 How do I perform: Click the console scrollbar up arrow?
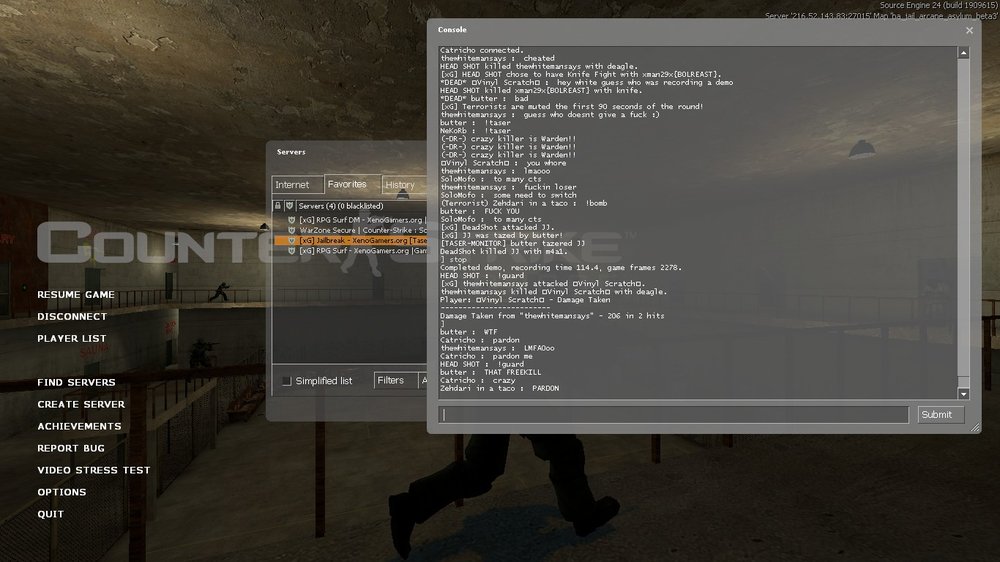(964, 54)
